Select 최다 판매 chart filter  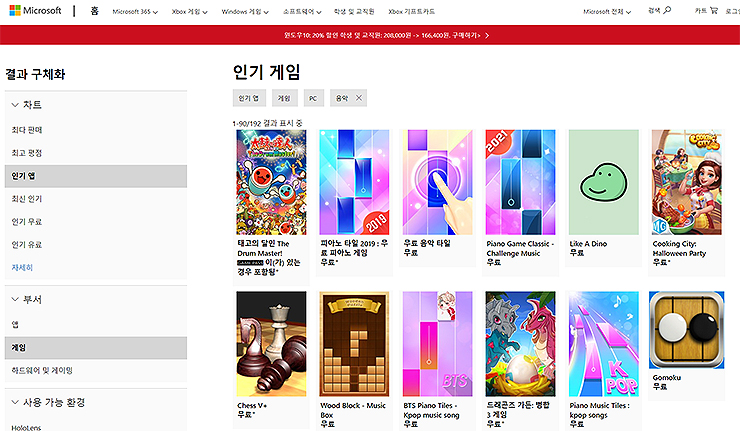point(27,130)
